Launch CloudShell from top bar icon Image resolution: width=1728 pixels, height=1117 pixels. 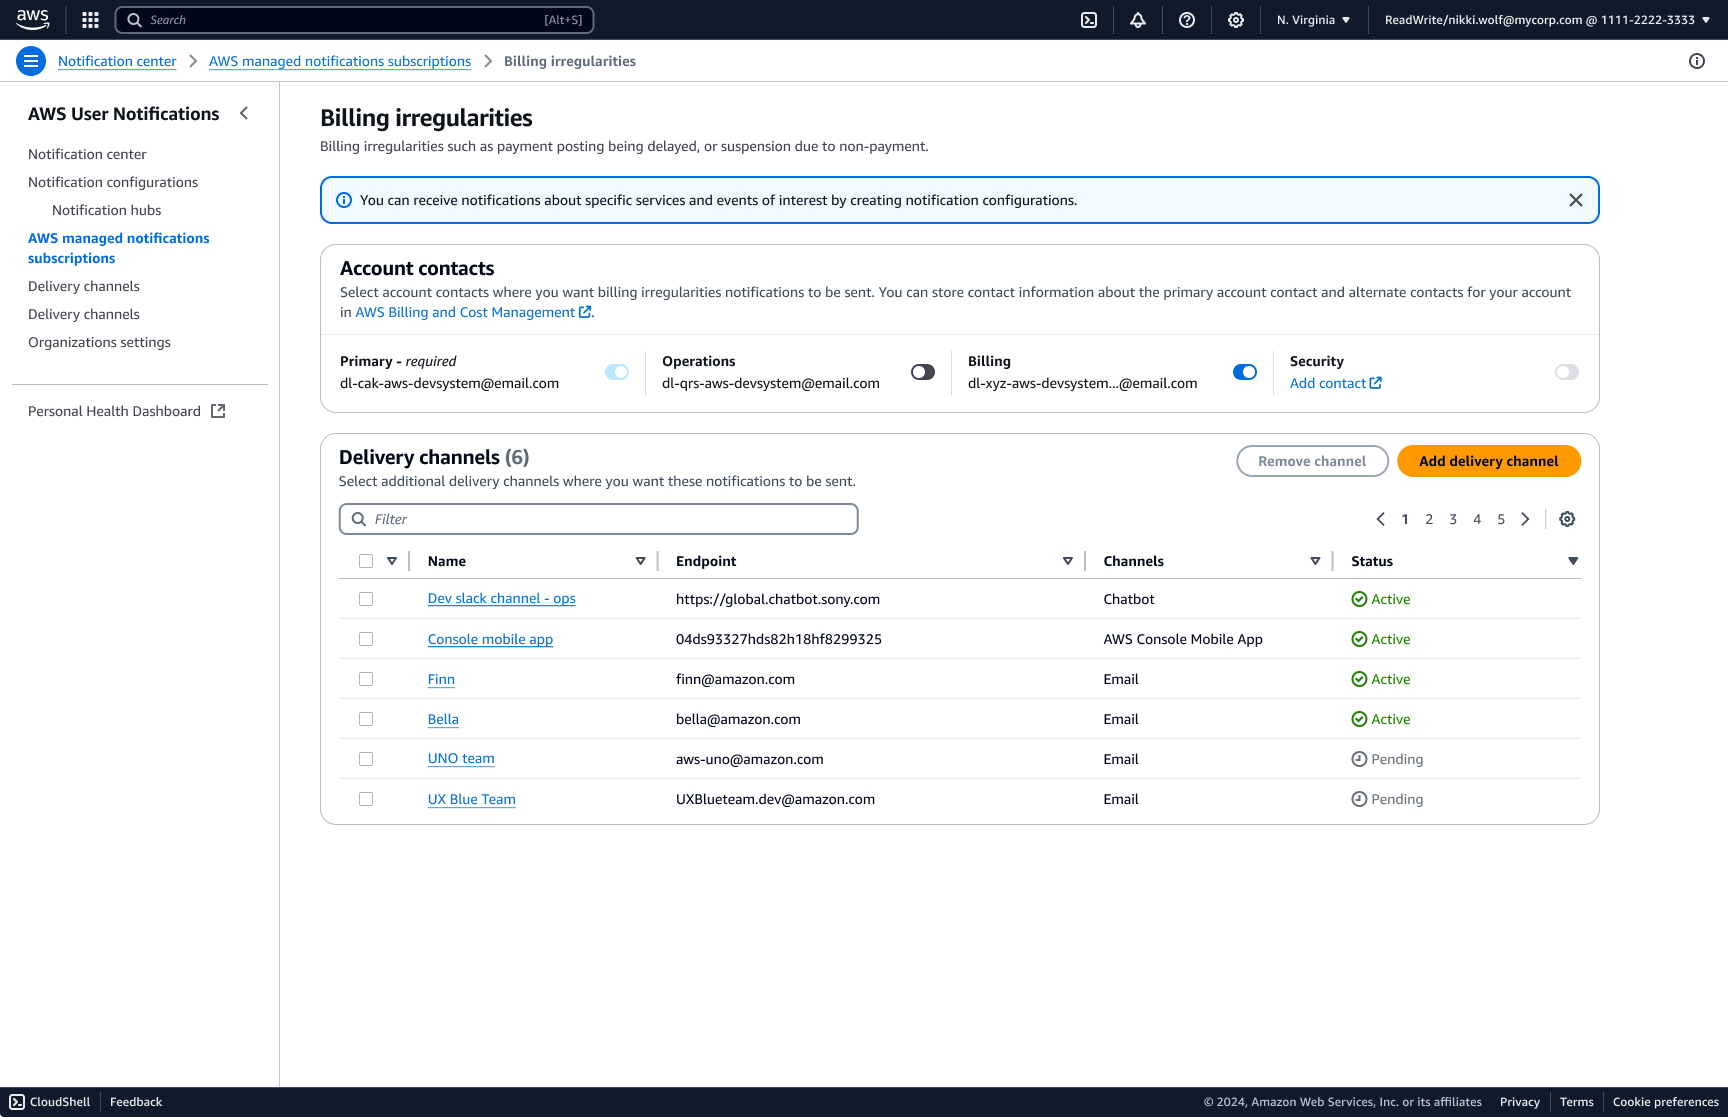click(x=1089, y=20)
